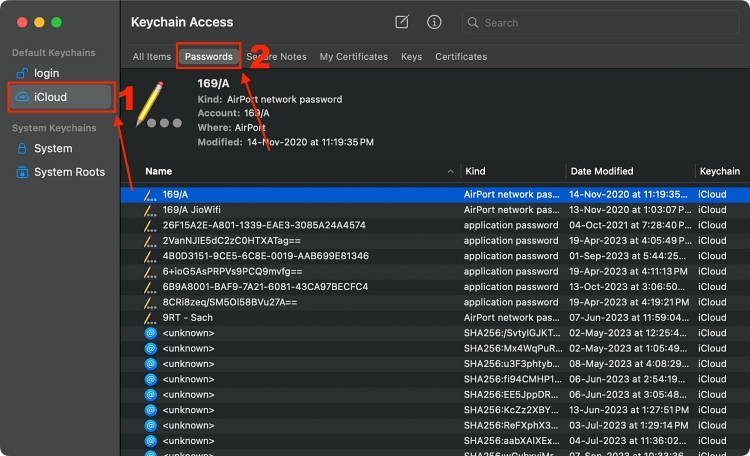This screenshot has width=750, height=456.
Task: Select entry 2VanNJIE5dC2zC0HTXATag==
Action: click(x=232, y=241)
